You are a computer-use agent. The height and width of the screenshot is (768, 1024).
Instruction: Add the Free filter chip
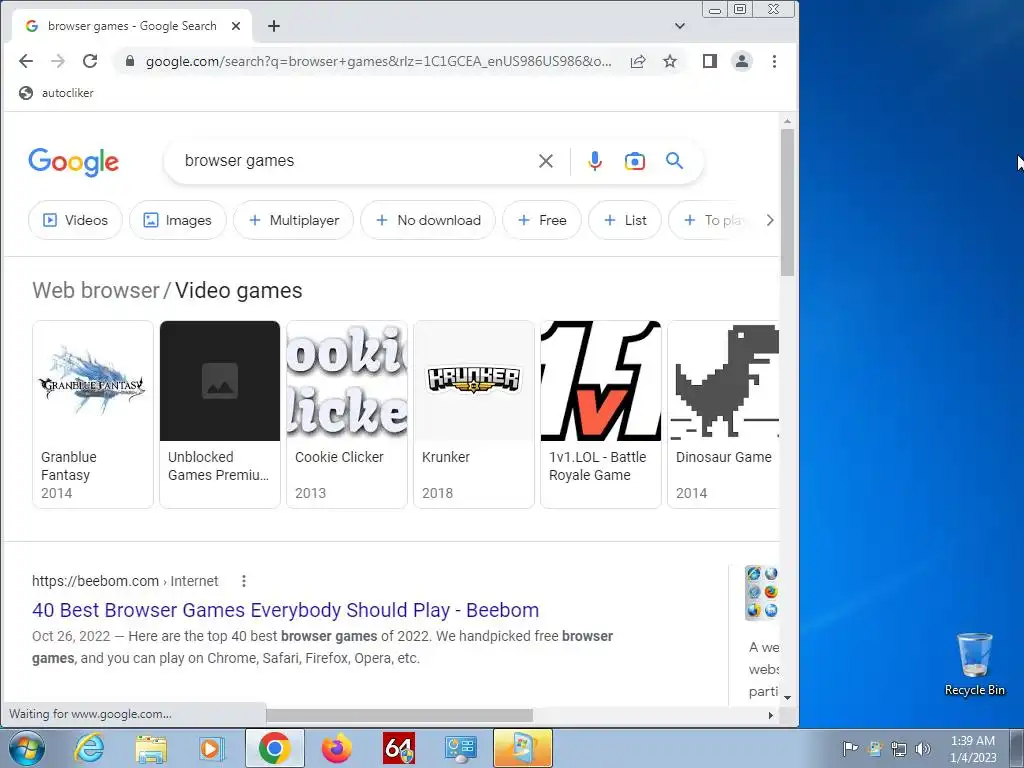541,220
